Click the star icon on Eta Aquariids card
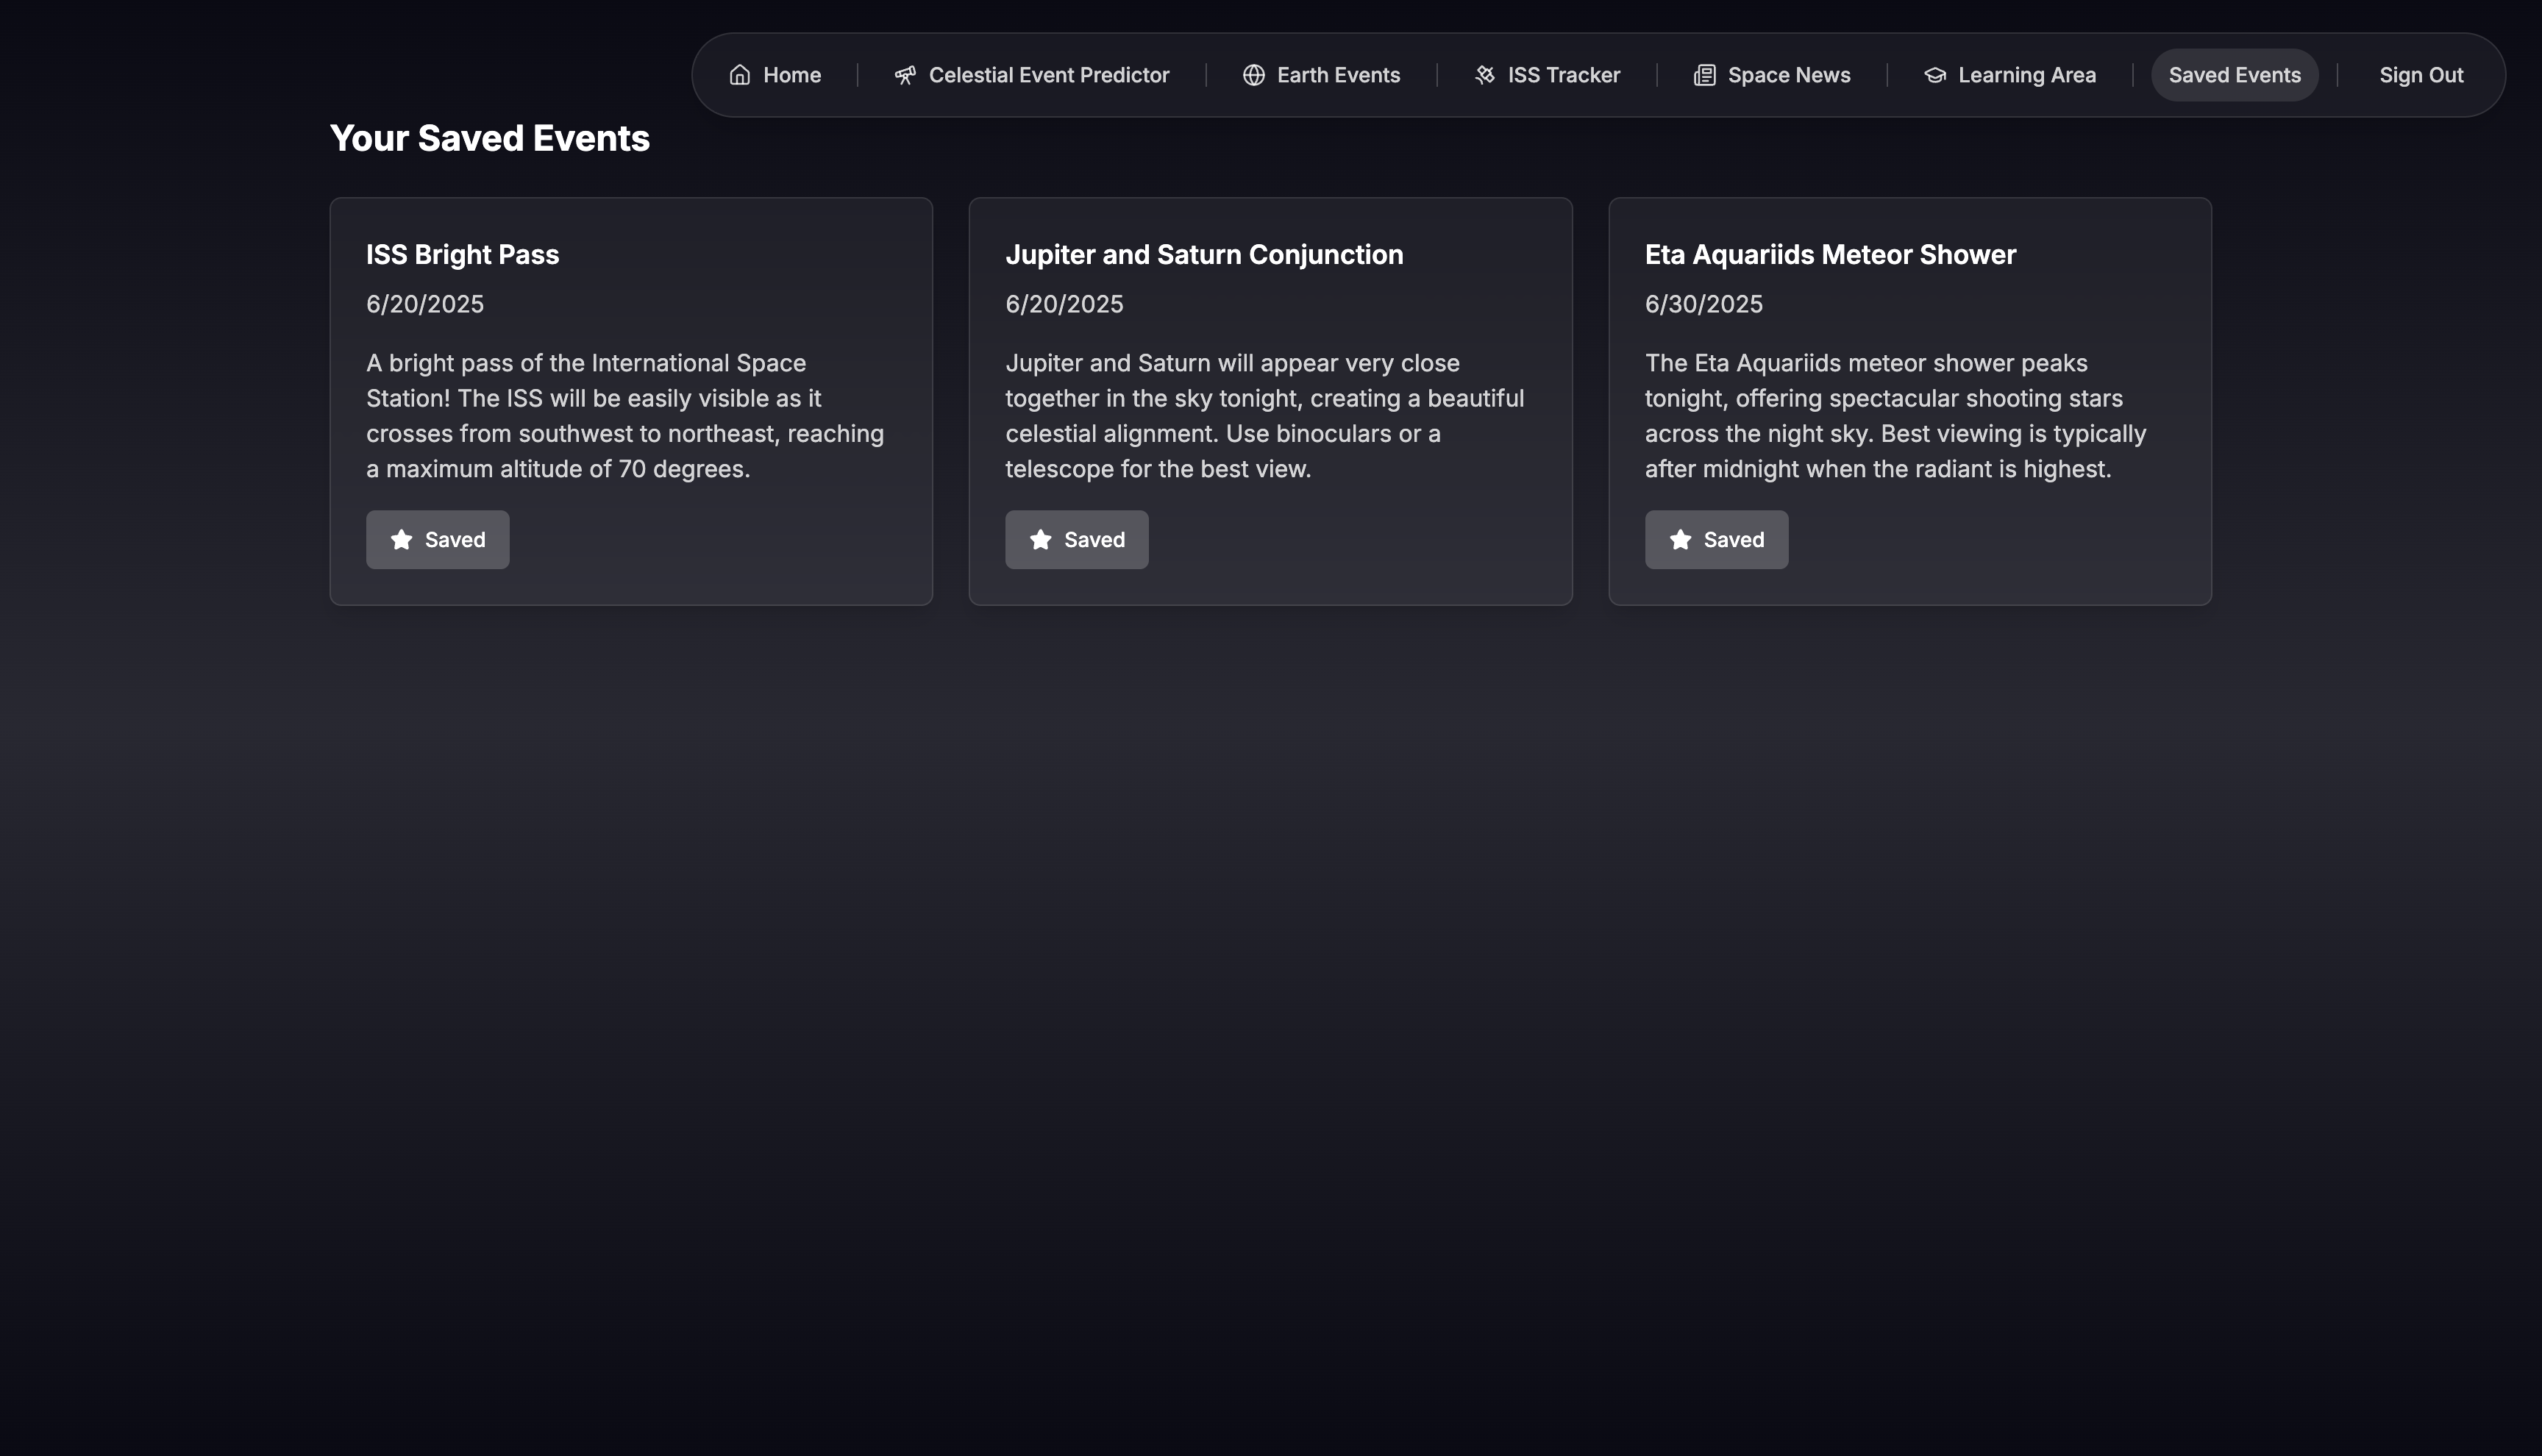 1680,540
